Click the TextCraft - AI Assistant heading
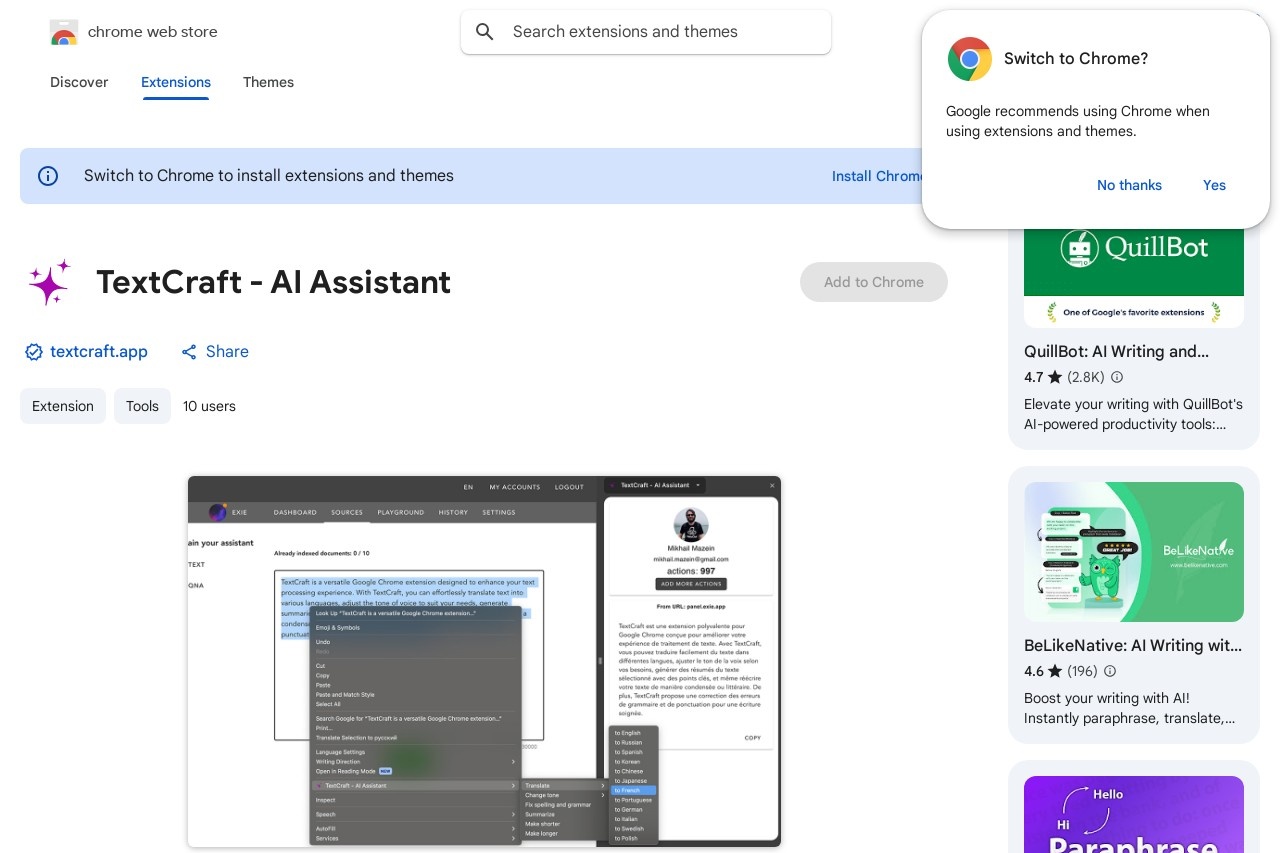 [x=274, y=282]
